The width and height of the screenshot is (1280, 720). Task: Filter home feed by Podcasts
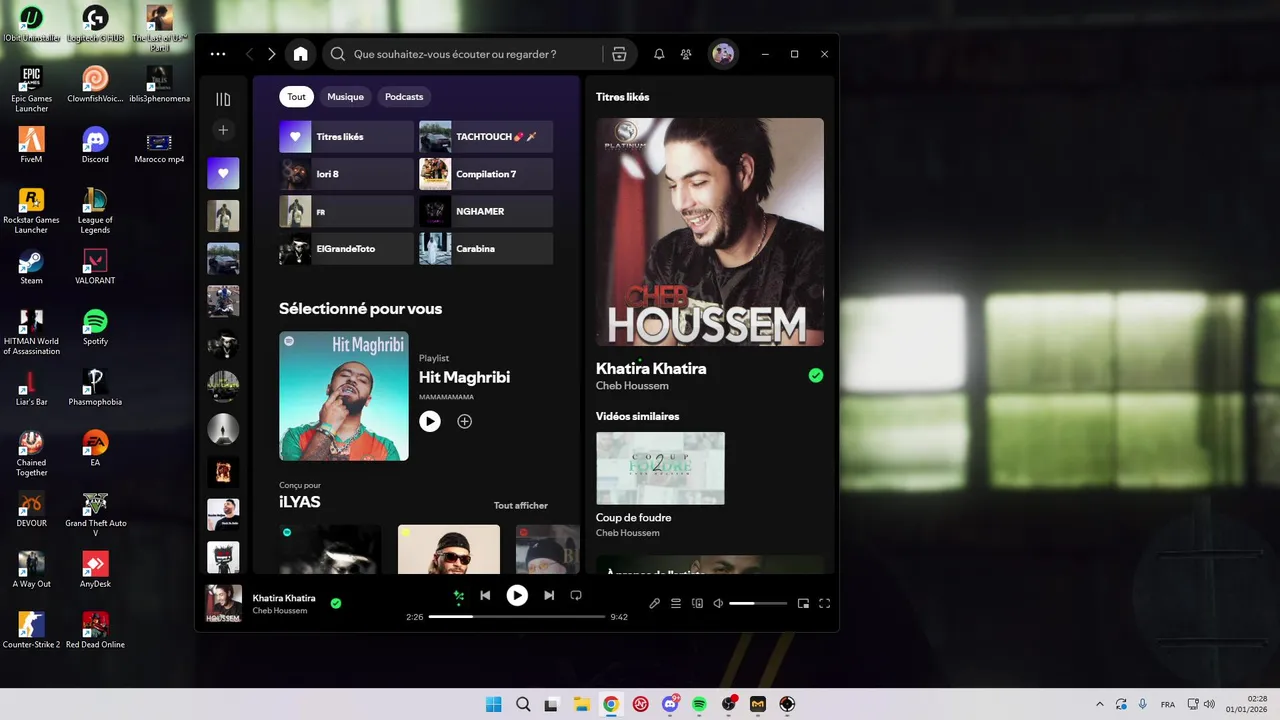pyautogui.click(x=404, y=97)
